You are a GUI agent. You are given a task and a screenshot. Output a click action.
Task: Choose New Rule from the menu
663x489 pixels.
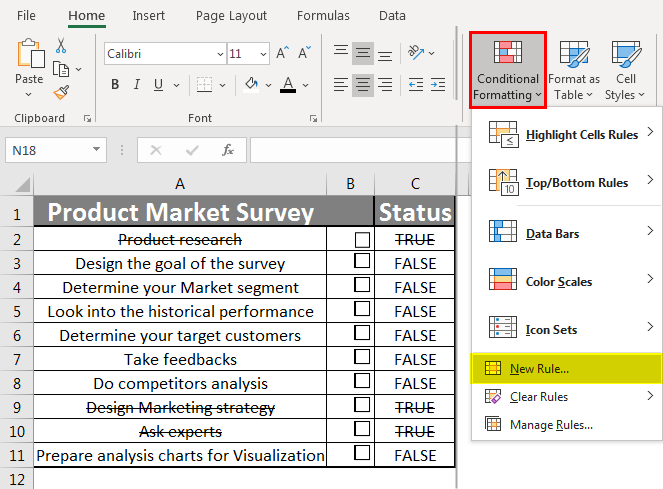(538, 368)
